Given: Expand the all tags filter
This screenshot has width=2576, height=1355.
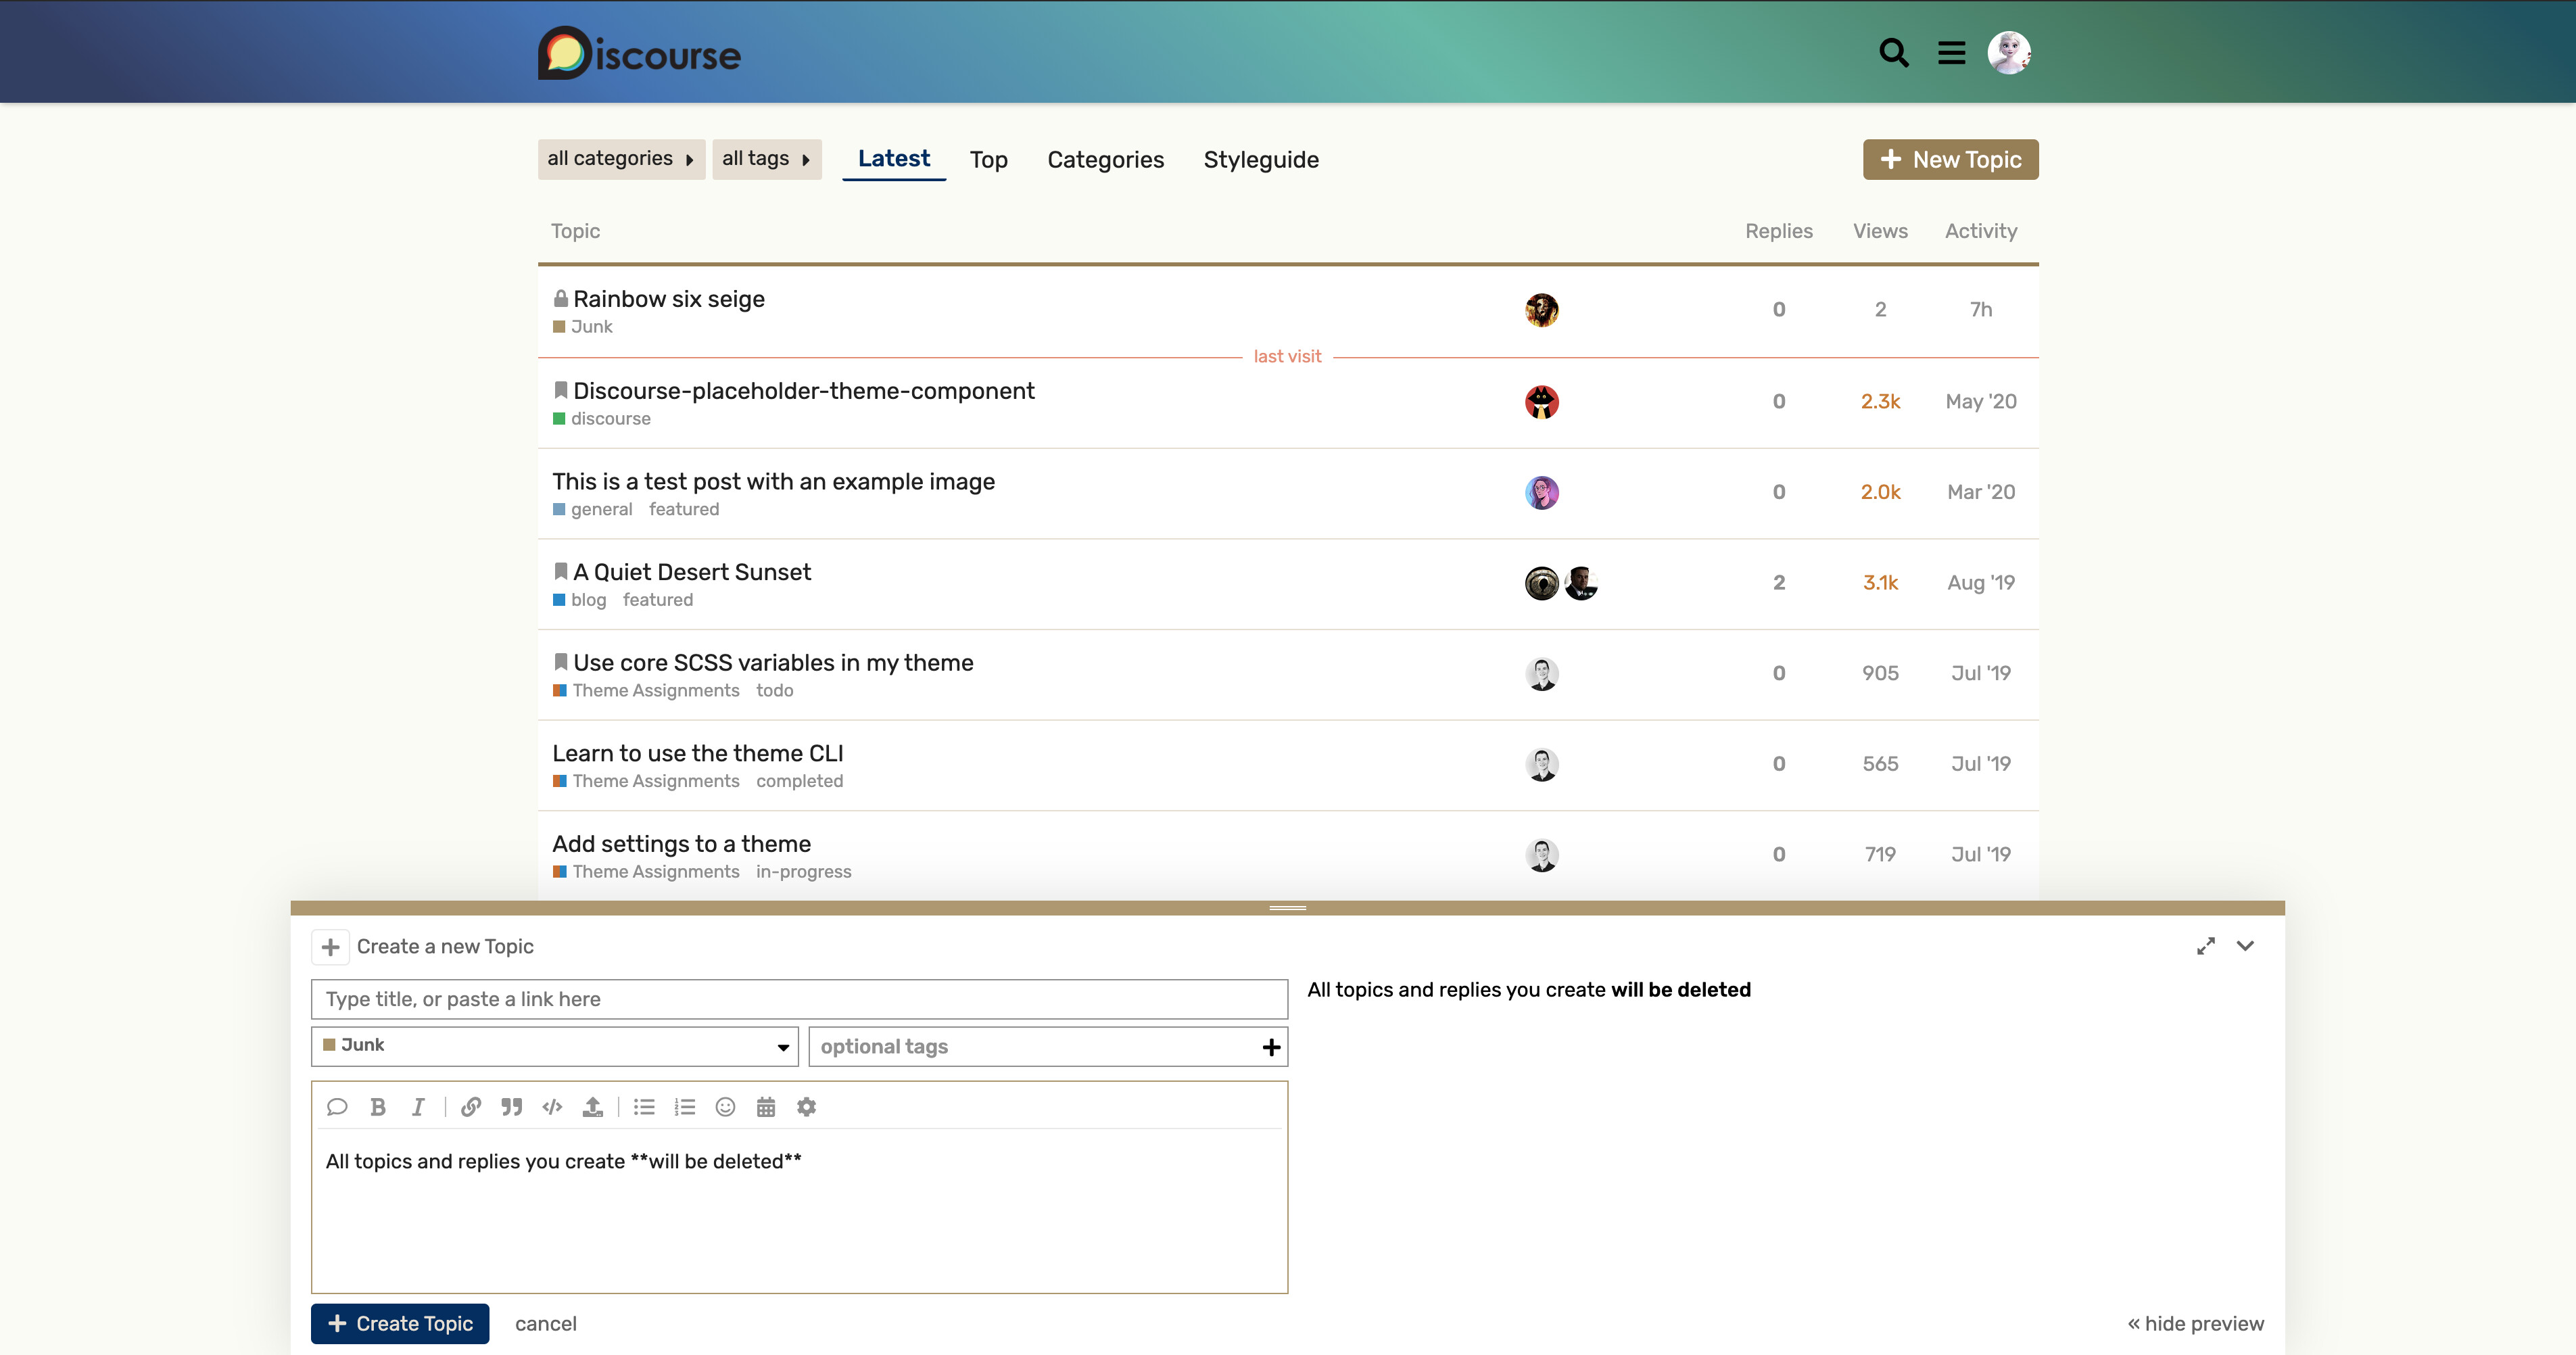Looking at the screenshot, I should click(x=766, y=159).
